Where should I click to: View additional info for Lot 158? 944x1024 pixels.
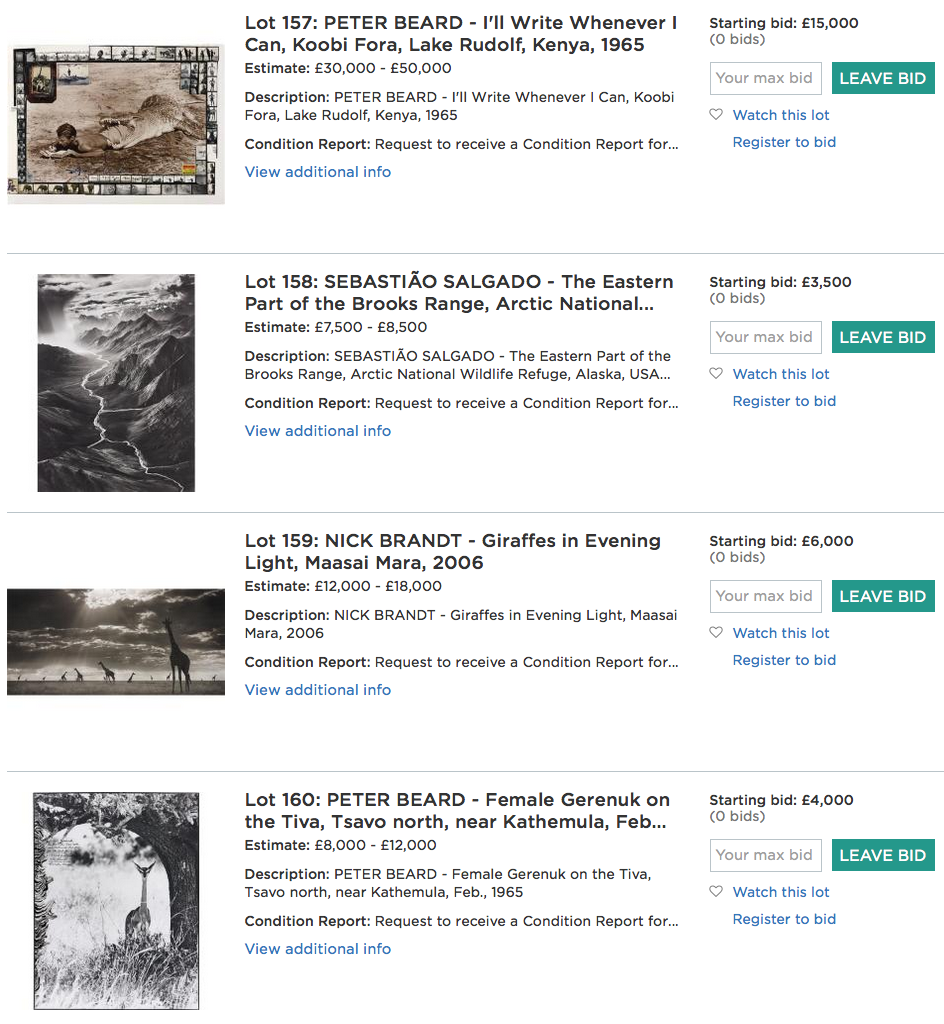(x=318, y=431)
